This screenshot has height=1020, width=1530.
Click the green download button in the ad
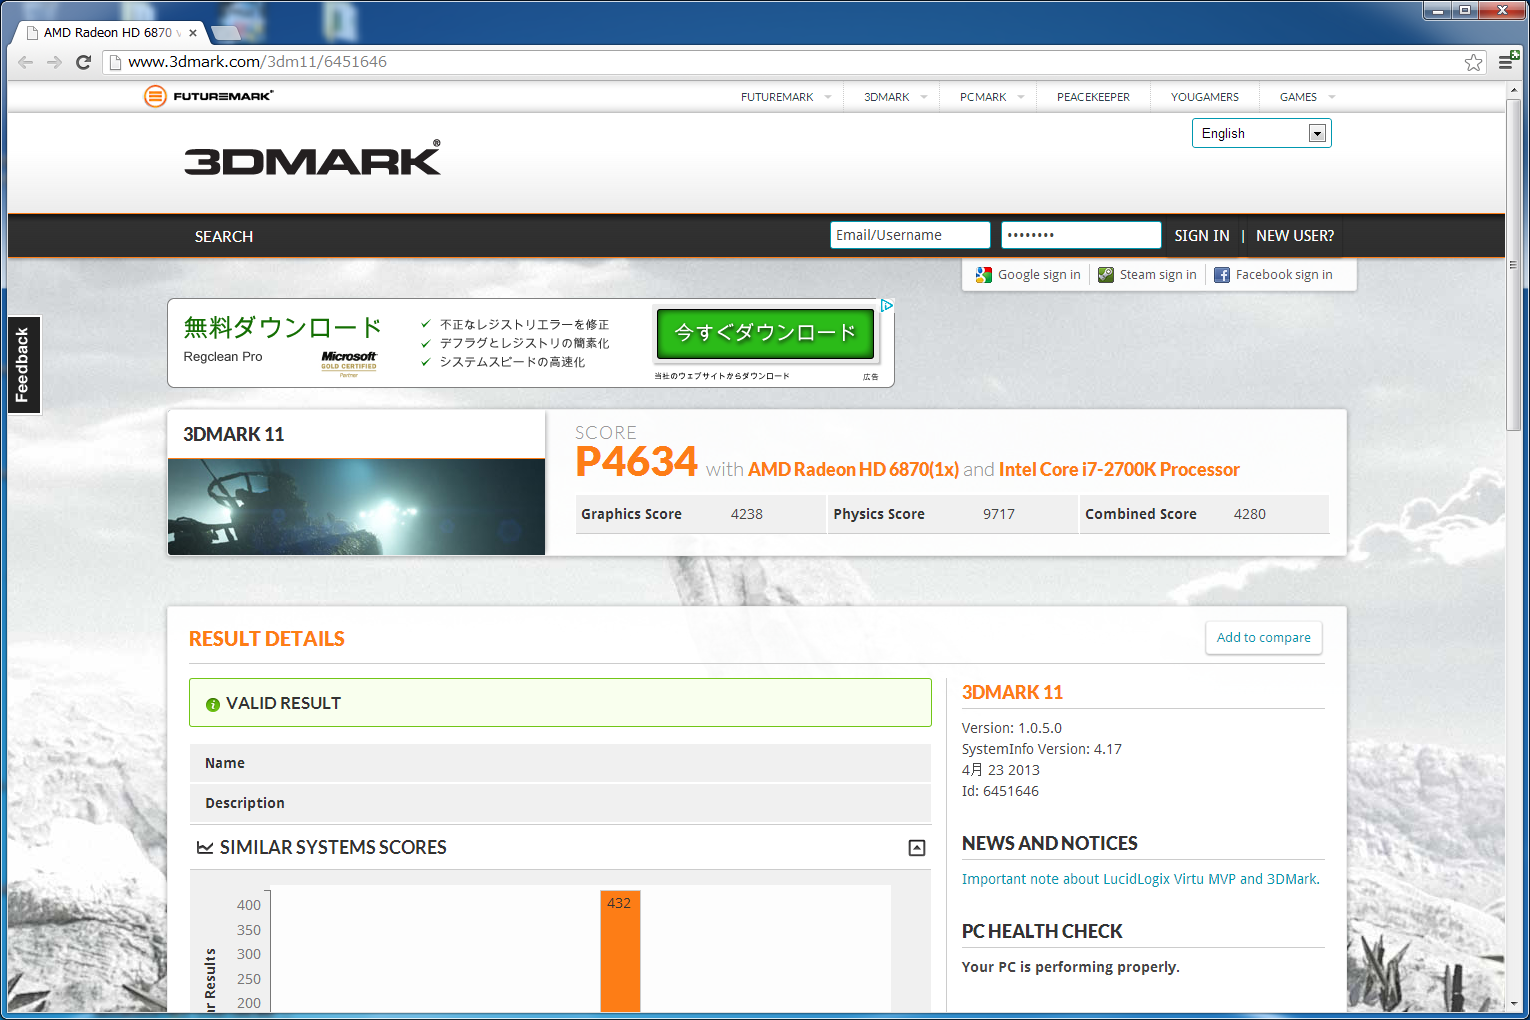coord(765,333)
